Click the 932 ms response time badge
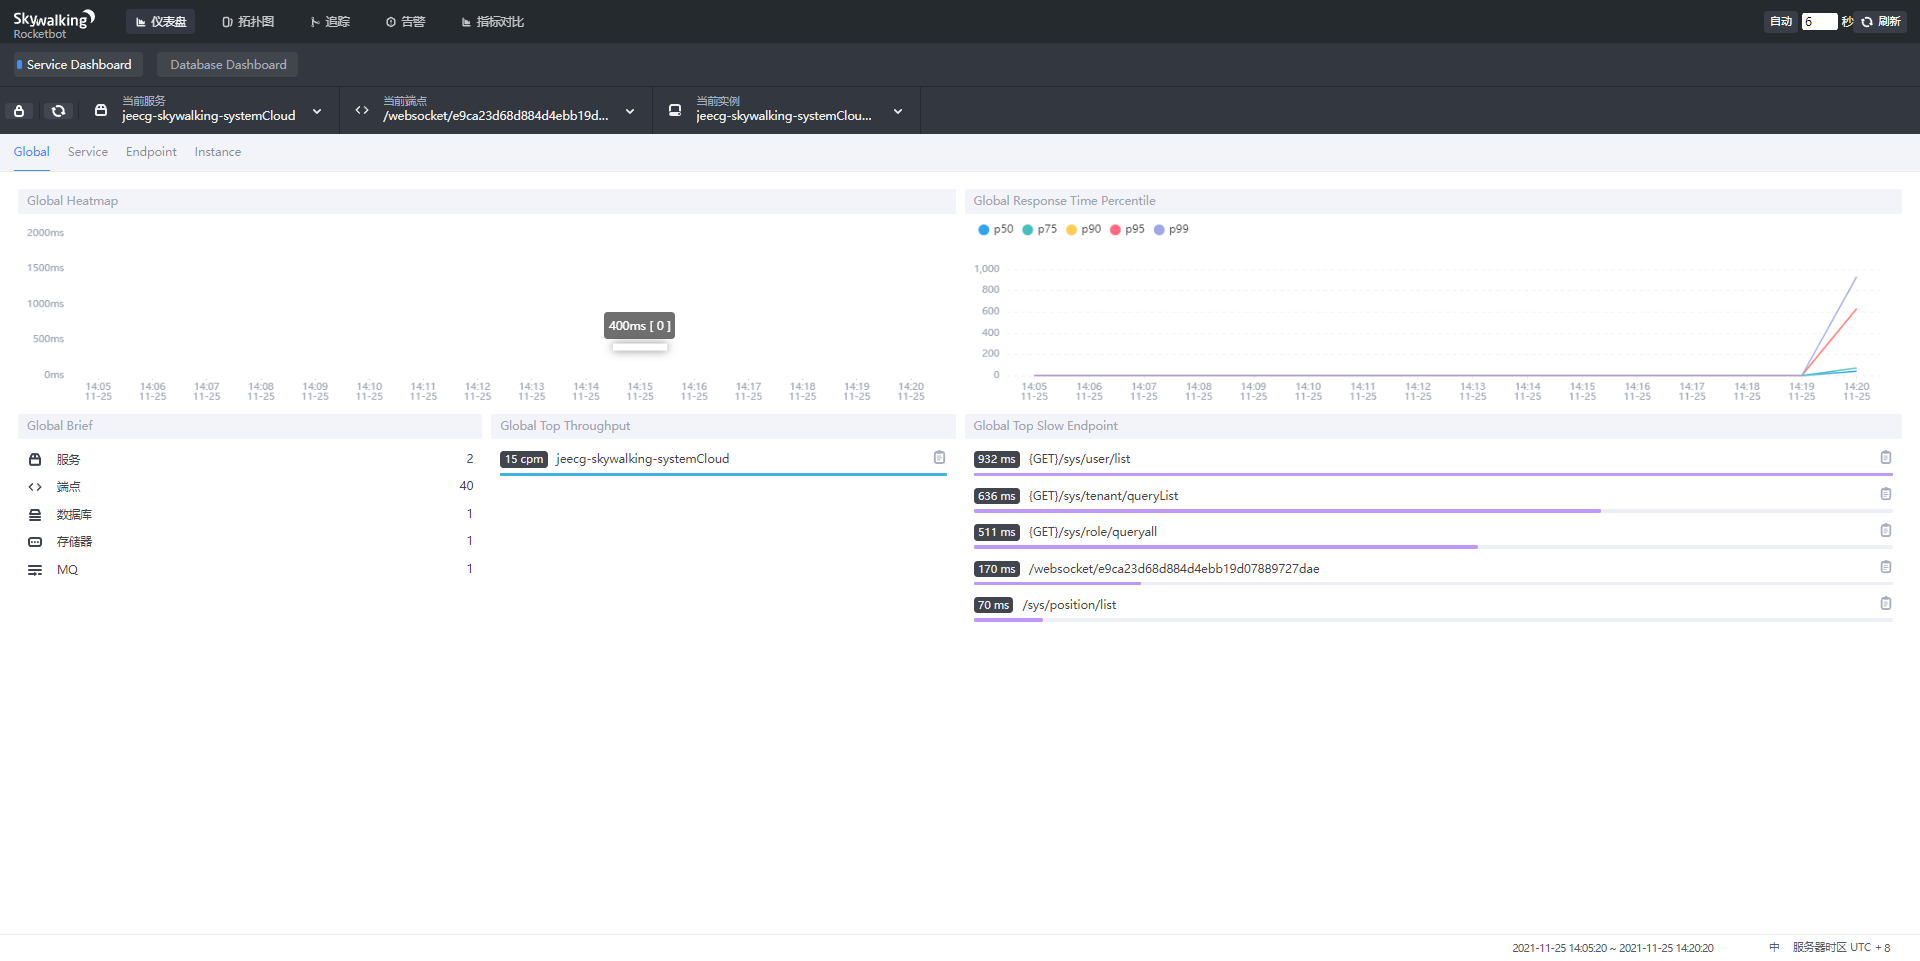The image size is (1920, 961). coord(996,459)
